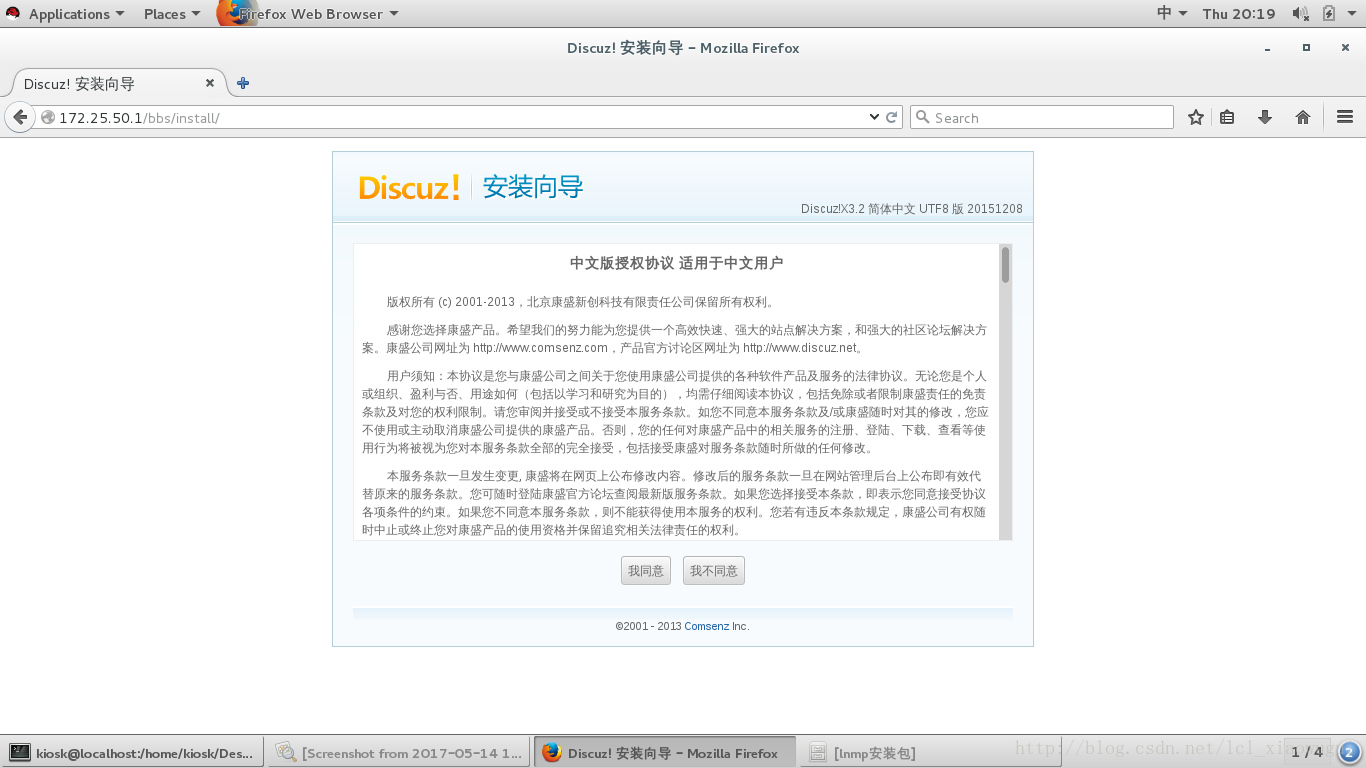Click the 安装向导 title text

[x=533, y=187]
